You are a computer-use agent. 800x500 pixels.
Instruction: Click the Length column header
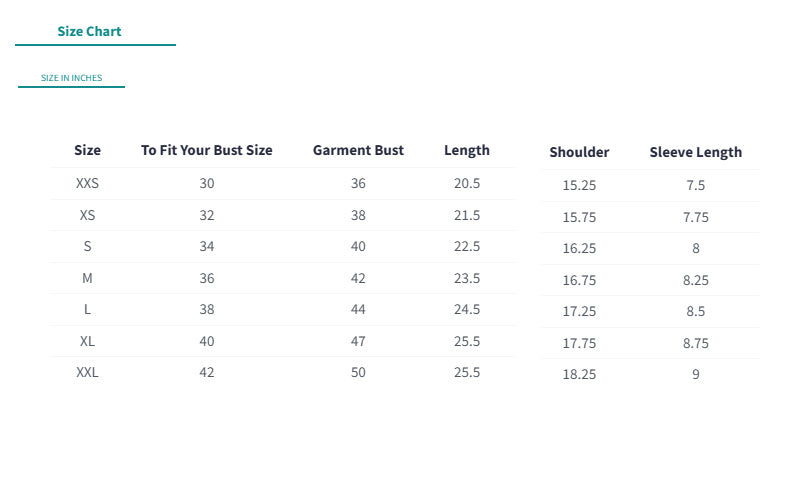click(x=467, y=151)
